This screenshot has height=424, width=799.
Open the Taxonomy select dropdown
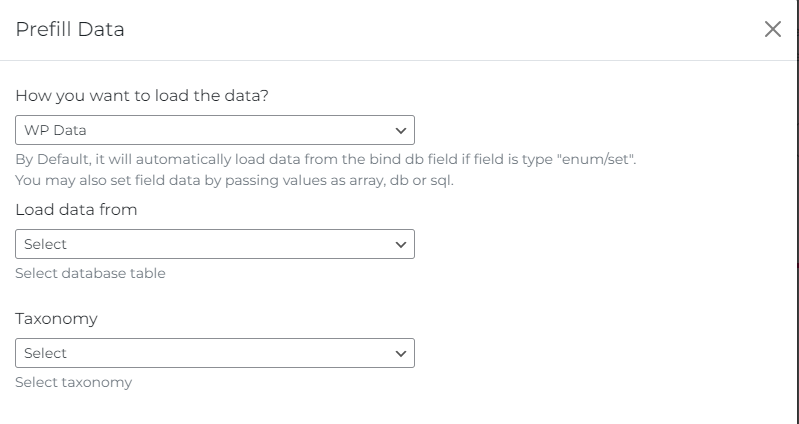(x=215, y=353)
